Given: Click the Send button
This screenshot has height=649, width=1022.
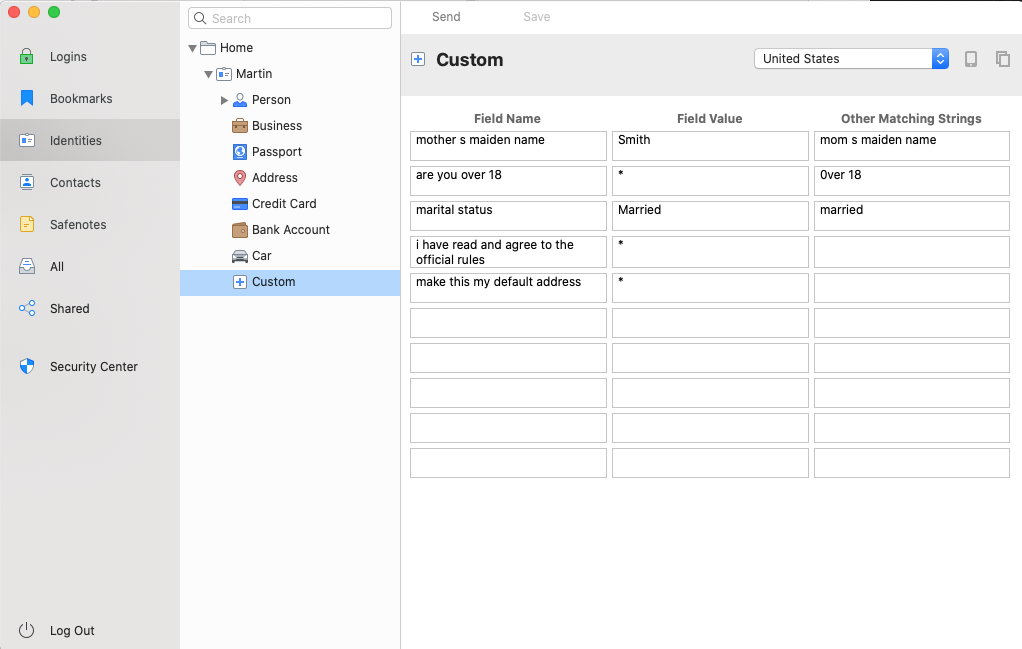Looking at the screenshot, I should (x=446, y=16).
